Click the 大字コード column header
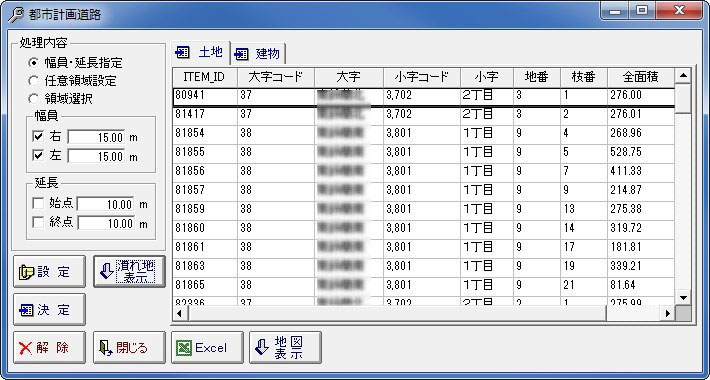Image resolution: width=710 pixels, height=380 pixels. 276,77
